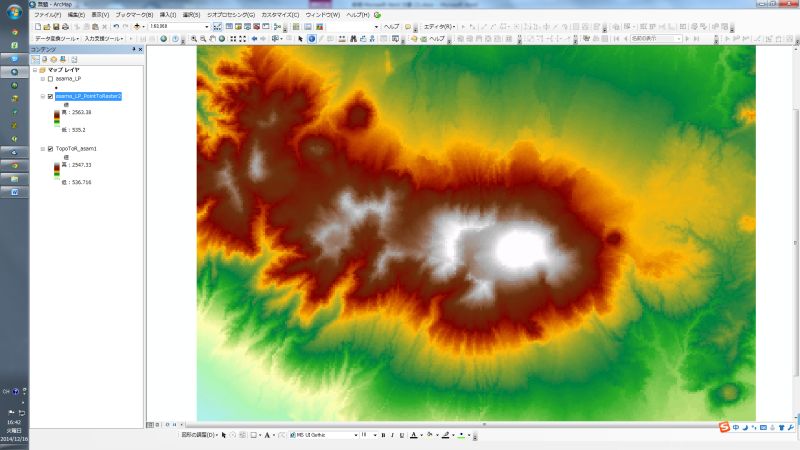800x450 pixels.
Task: Select the asama_LP_PointToRaster2 layer name
Action: pos(88,96)
